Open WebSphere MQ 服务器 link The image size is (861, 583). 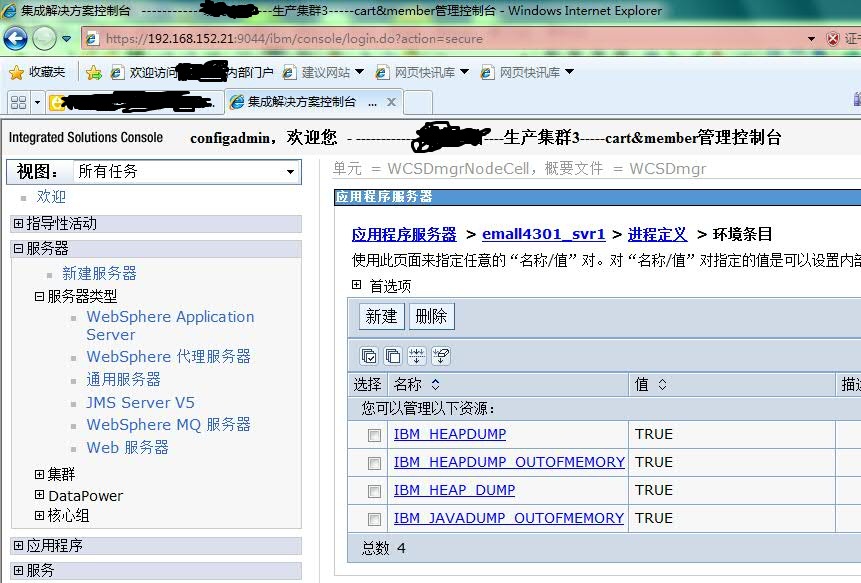(x=168, y=424)
